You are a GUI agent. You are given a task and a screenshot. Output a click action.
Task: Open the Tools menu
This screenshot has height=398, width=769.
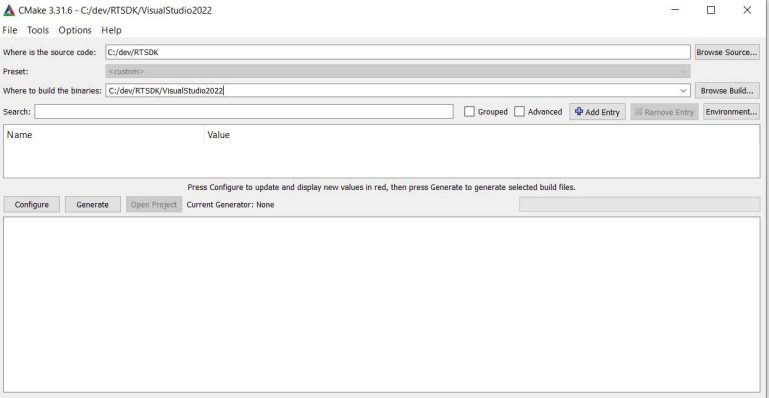click(x=38, y=30)
